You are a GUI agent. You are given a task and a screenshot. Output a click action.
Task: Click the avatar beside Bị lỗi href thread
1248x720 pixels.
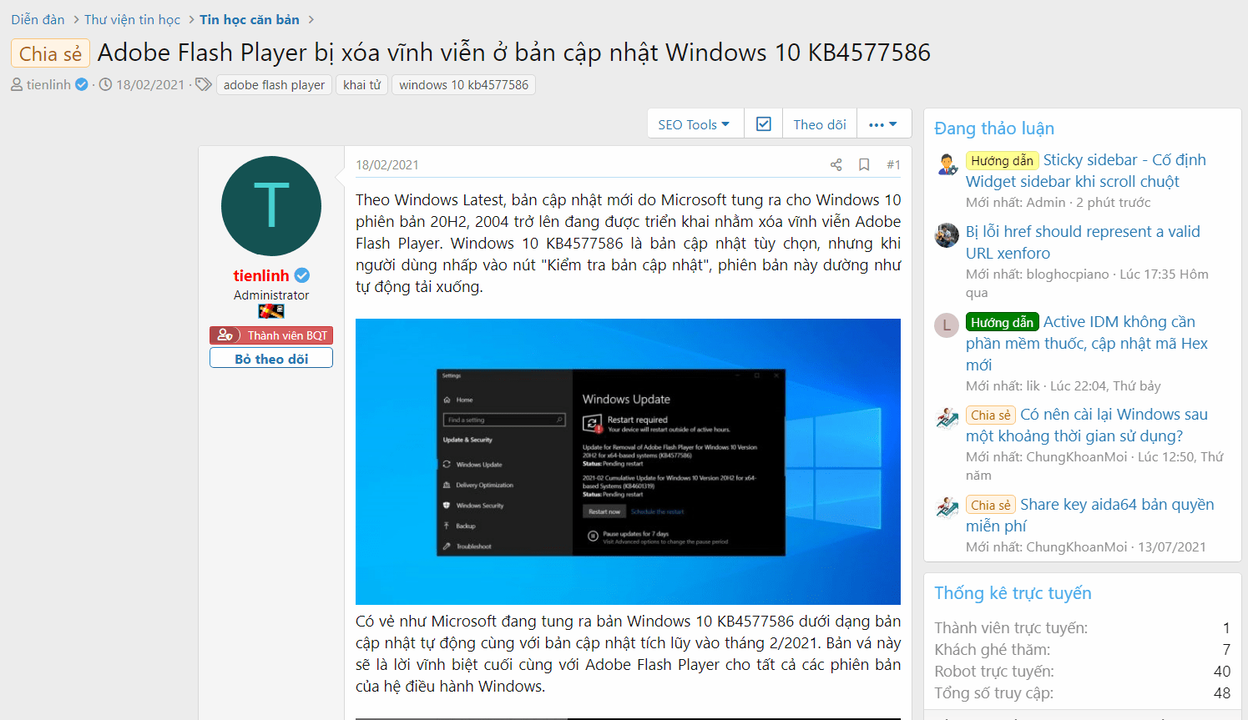coord(947,235)
